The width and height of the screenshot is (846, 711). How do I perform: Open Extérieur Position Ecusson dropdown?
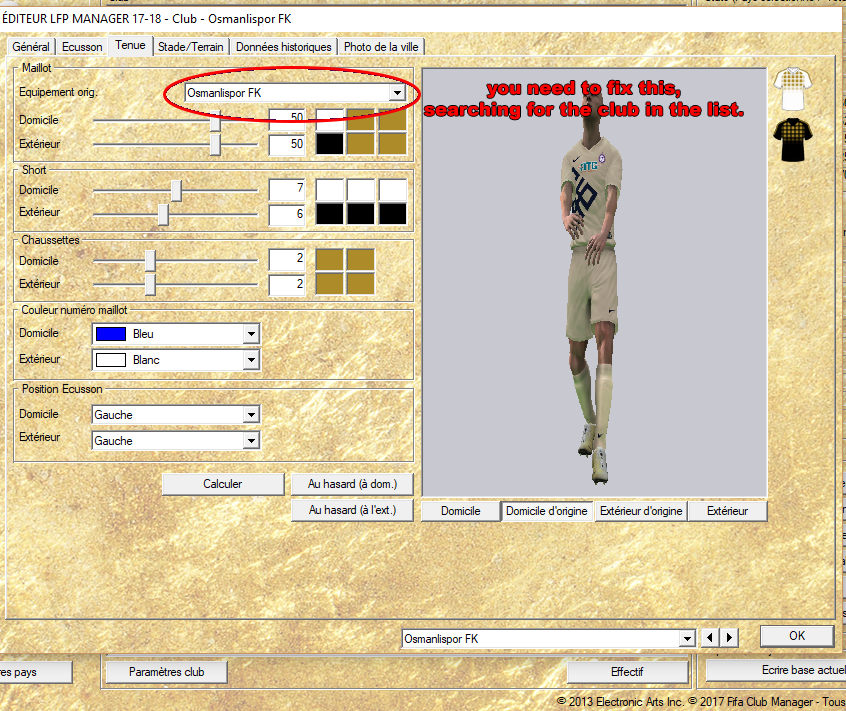[251, 441]
